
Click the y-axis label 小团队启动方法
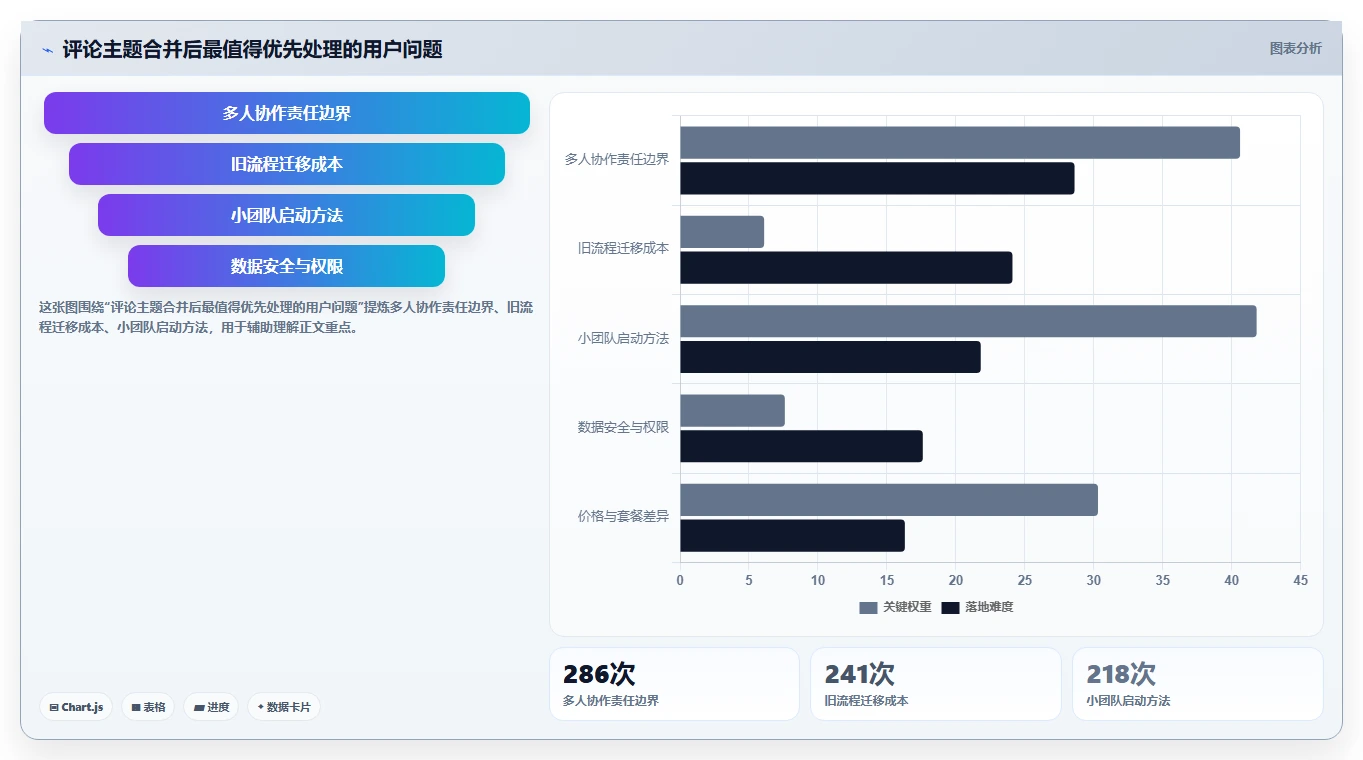(x=623, y=338)
